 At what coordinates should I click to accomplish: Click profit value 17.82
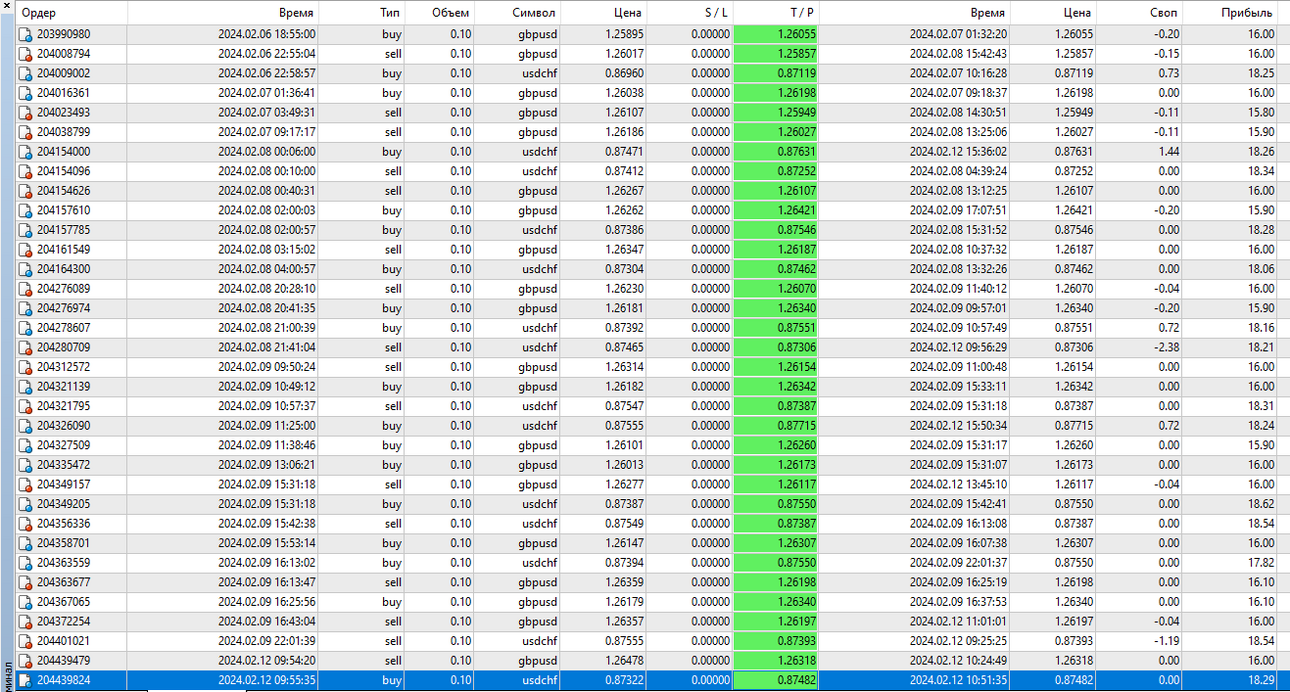(1260, 563)
